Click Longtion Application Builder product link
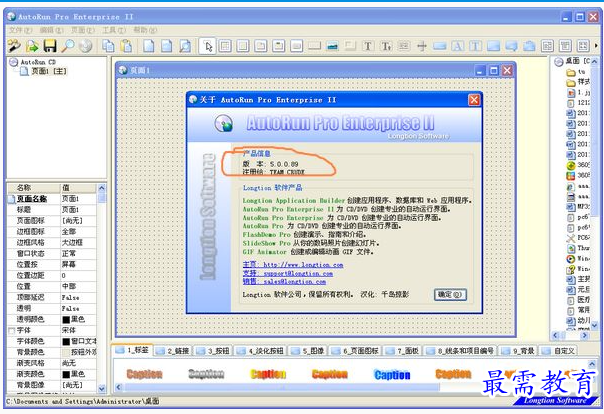 click(294, 201)
